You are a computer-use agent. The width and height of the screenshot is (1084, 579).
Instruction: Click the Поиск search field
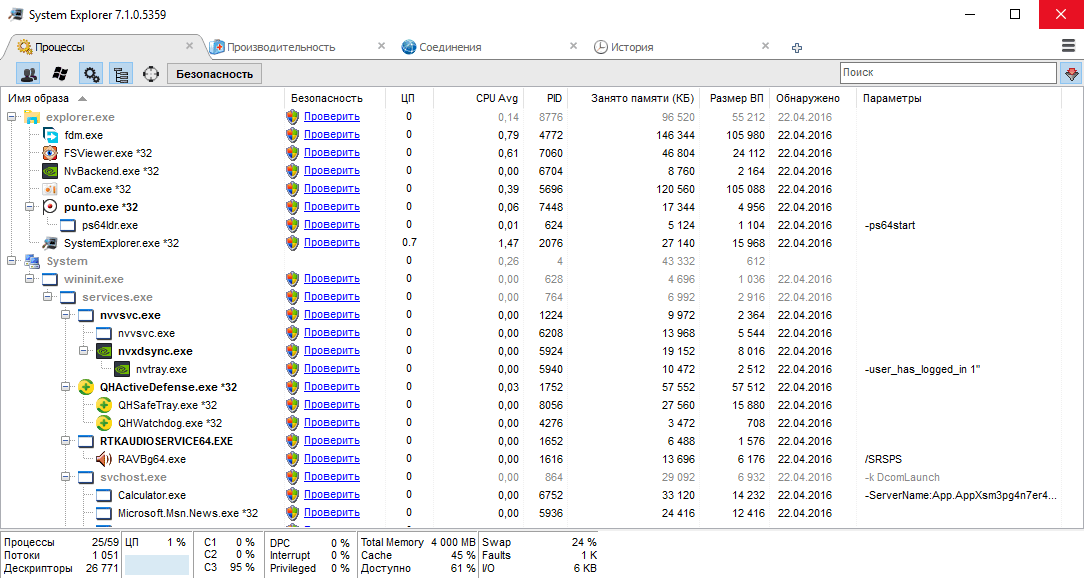coord(948,73)
